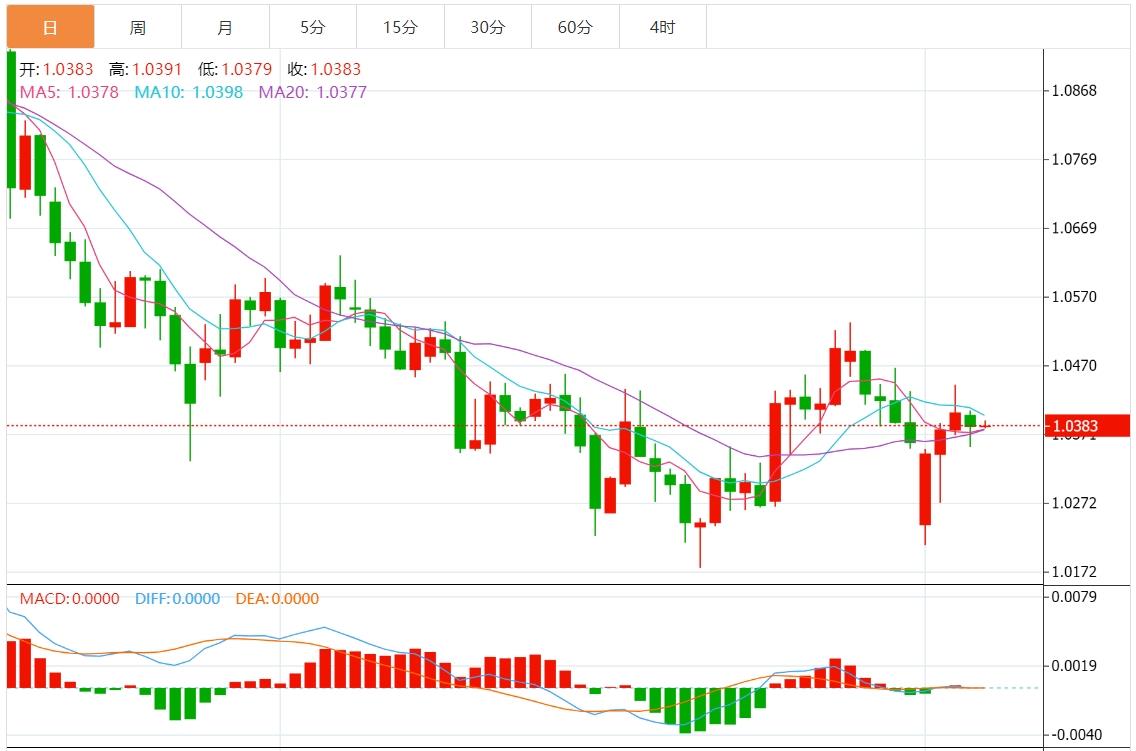Viewport: 1136px width, 751px height.
Task: Click the 1.0769 price axis label
Action: tap(1074, 159)
